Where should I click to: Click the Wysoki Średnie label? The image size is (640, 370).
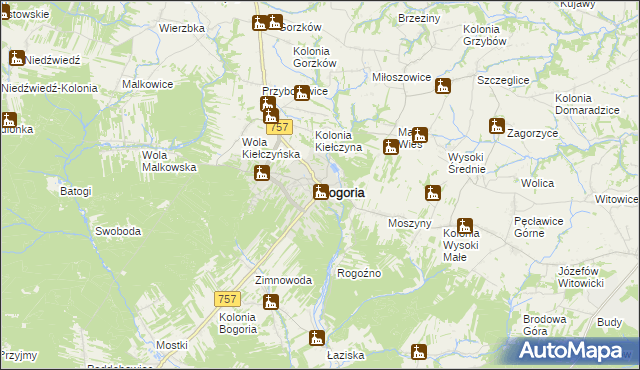(467, 163)
